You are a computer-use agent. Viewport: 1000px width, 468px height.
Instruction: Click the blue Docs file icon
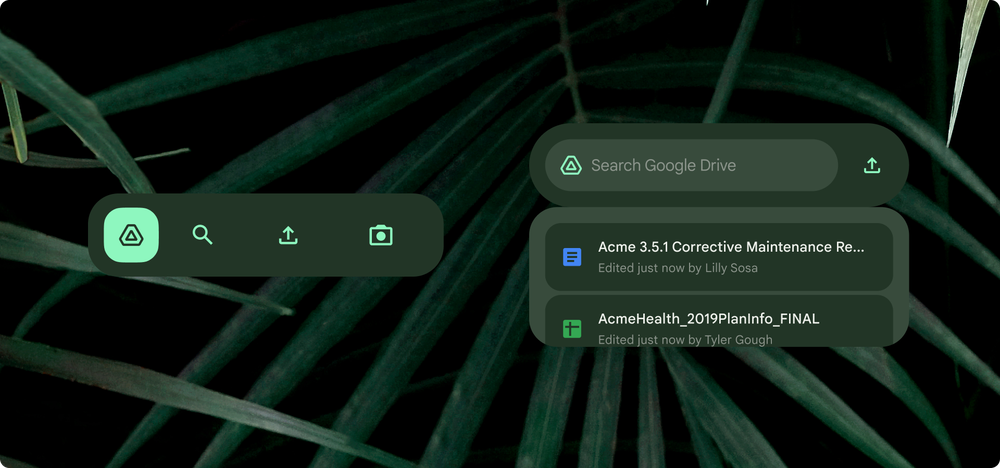point(572,257)
